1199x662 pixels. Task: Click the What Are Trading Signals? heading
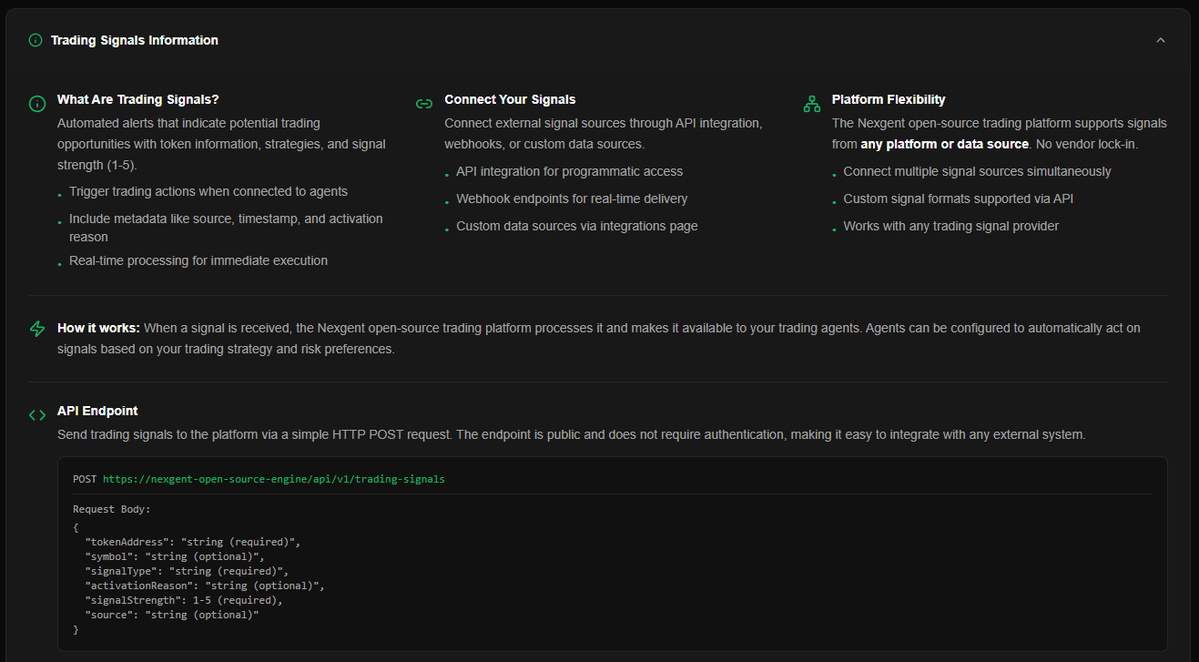click(x=138, y=99)
